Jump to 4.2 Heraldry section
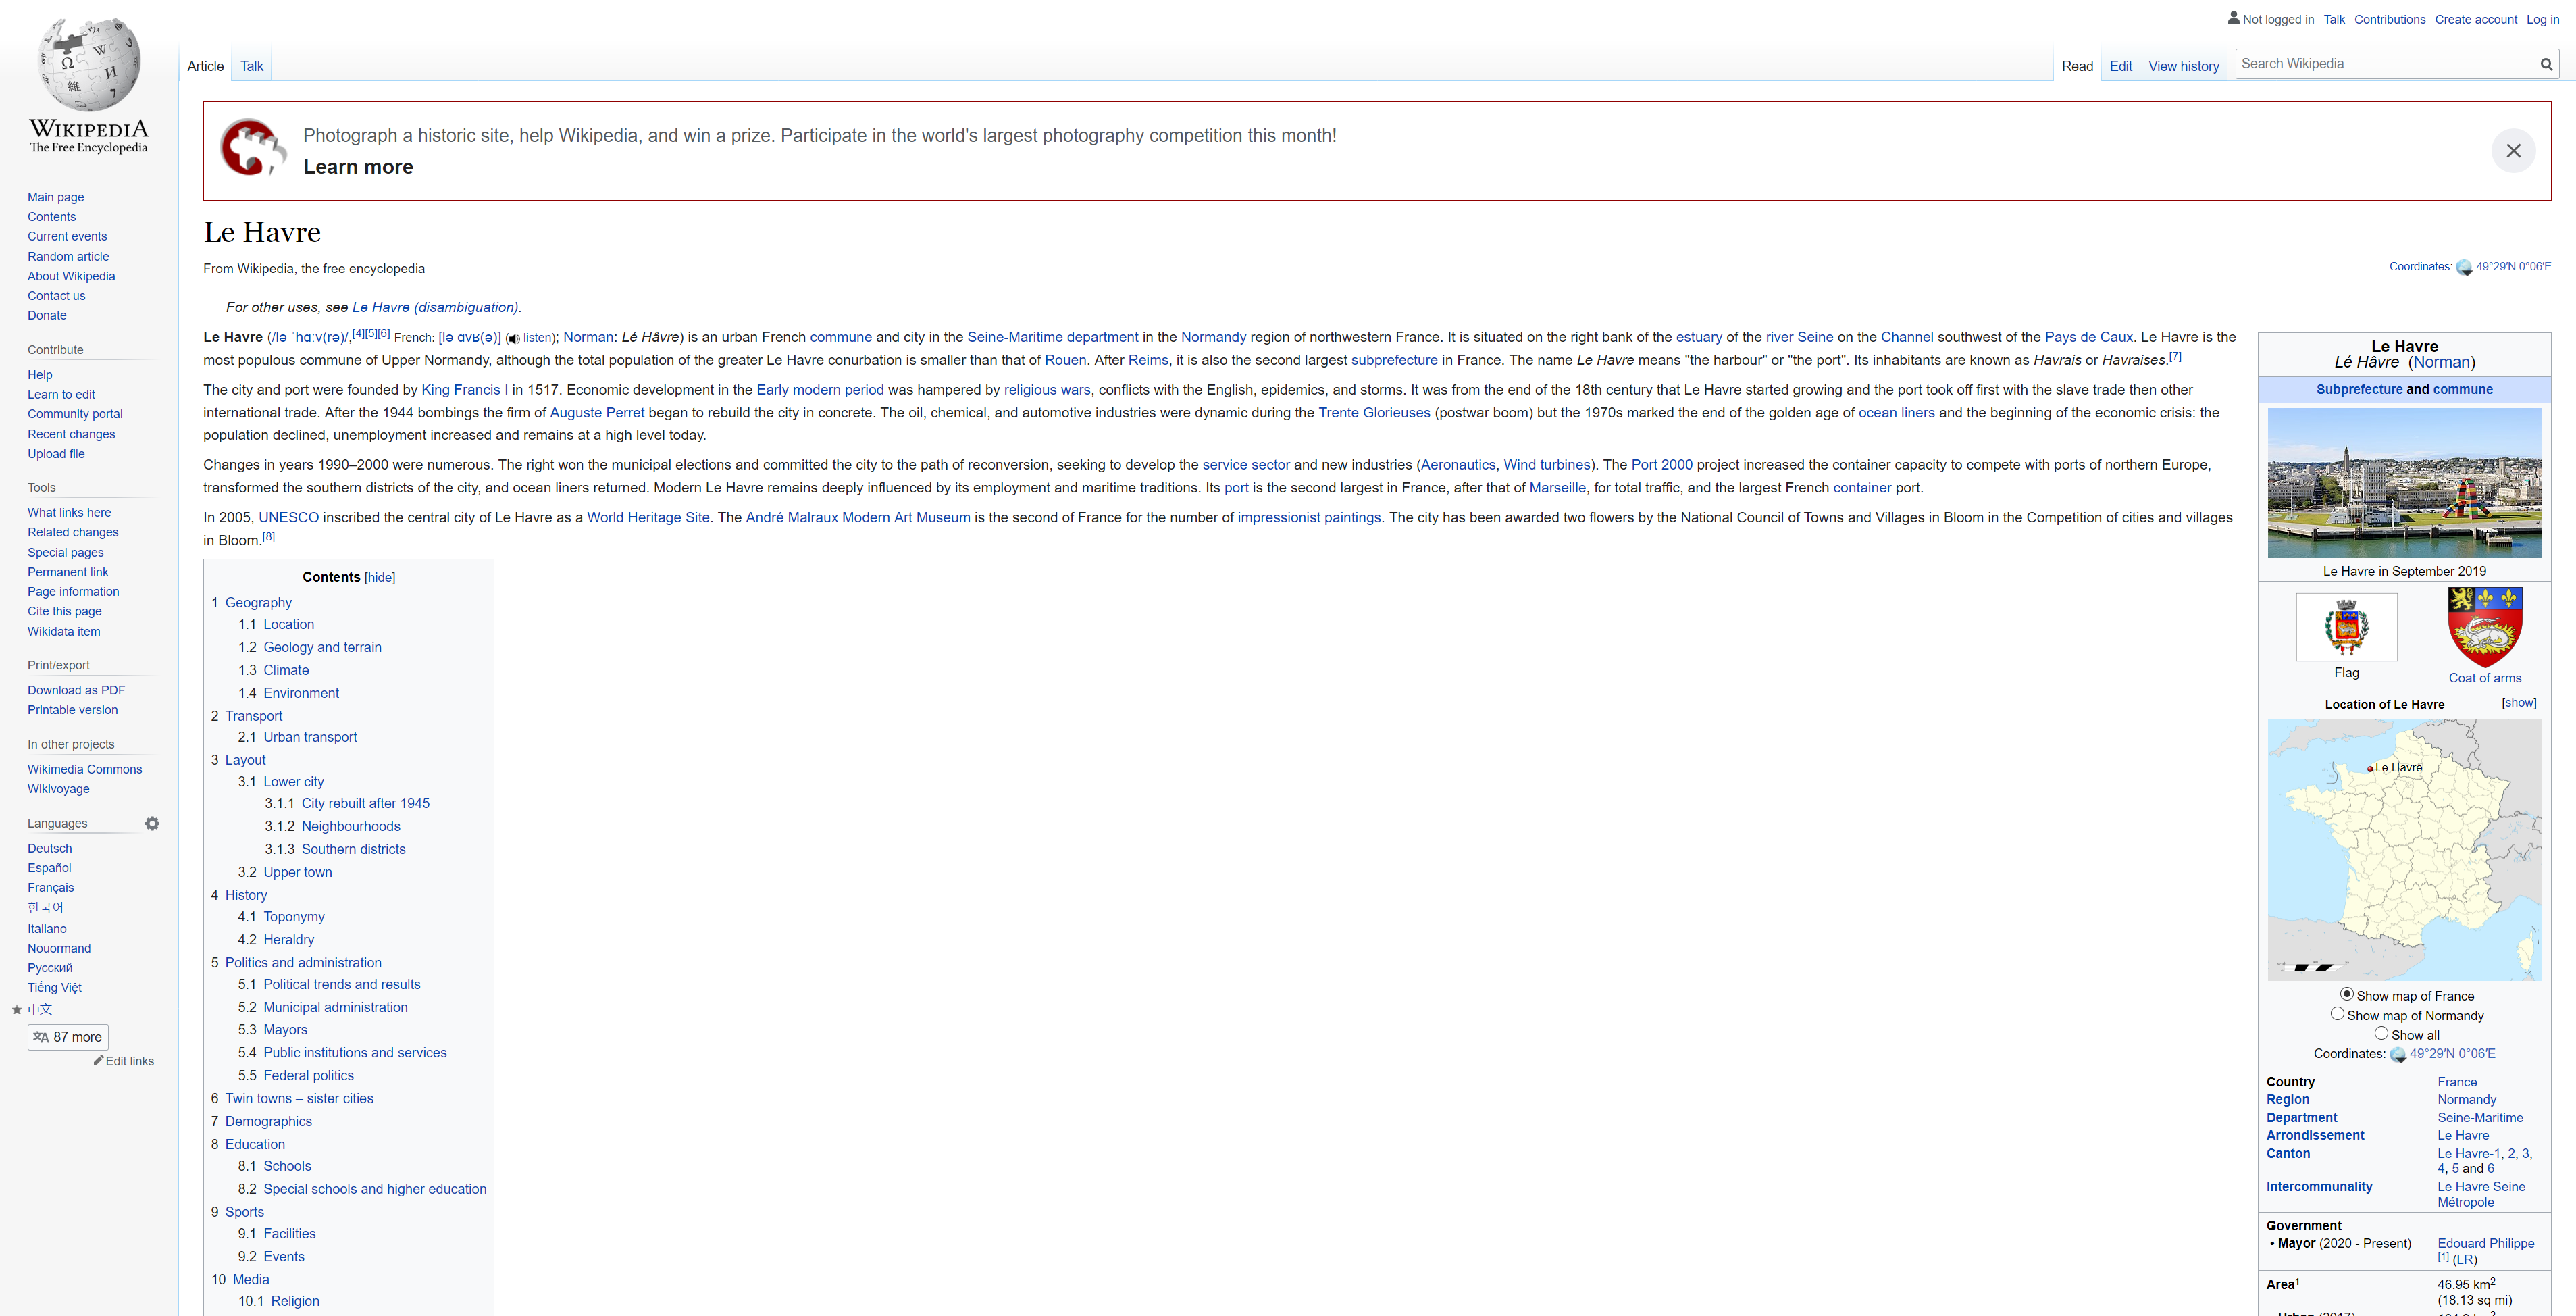This screenshot has width=2576, height=1316. pos(289,940)
